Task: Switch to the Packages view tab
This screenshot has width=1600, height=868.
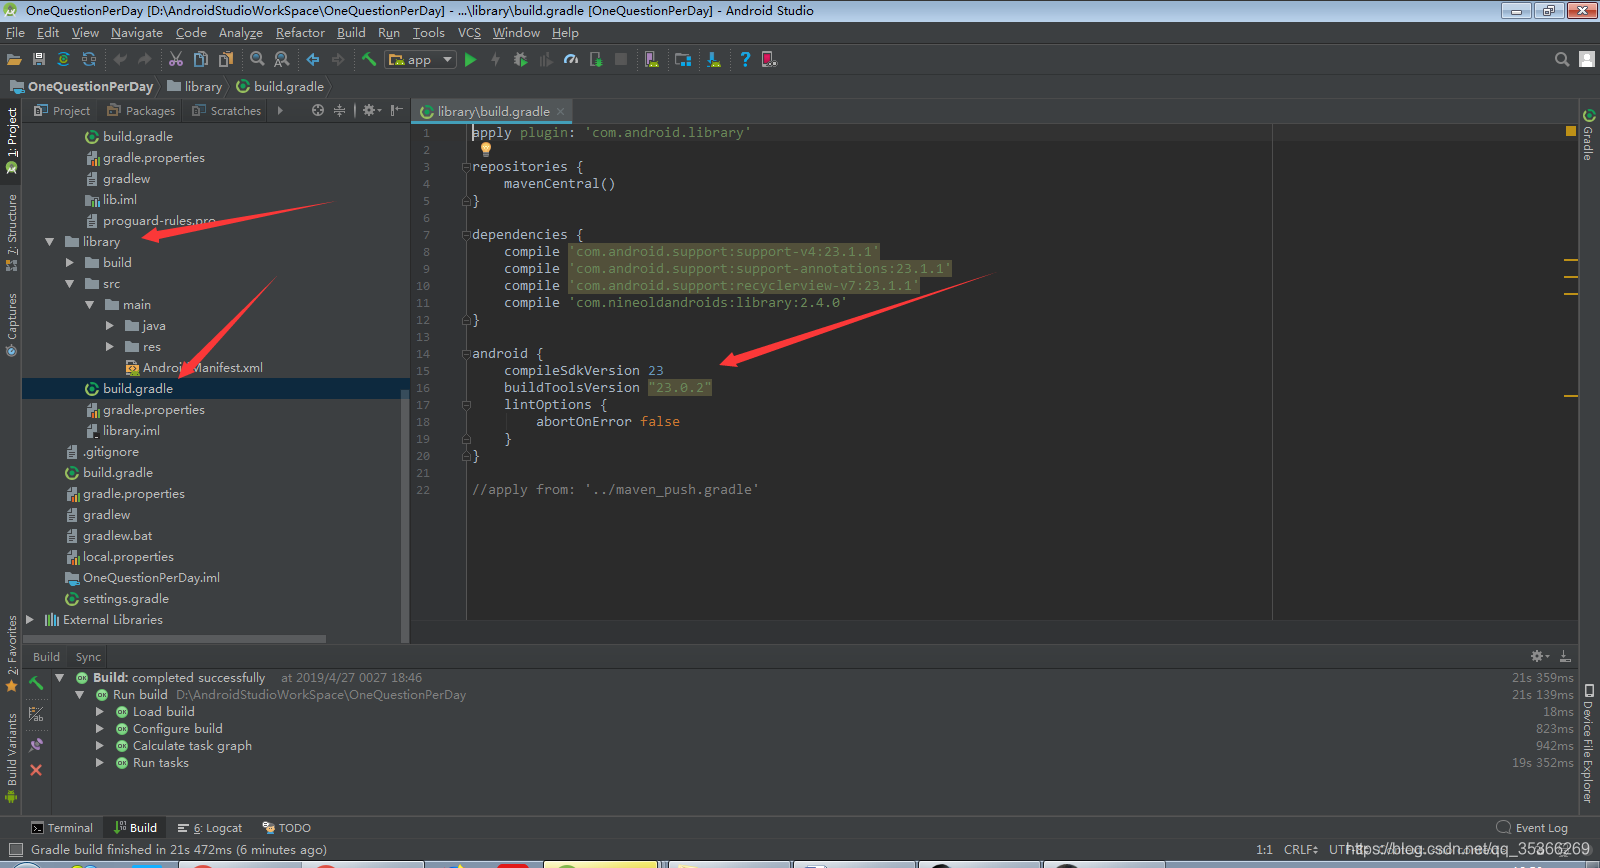Action: tap(141, 111)
